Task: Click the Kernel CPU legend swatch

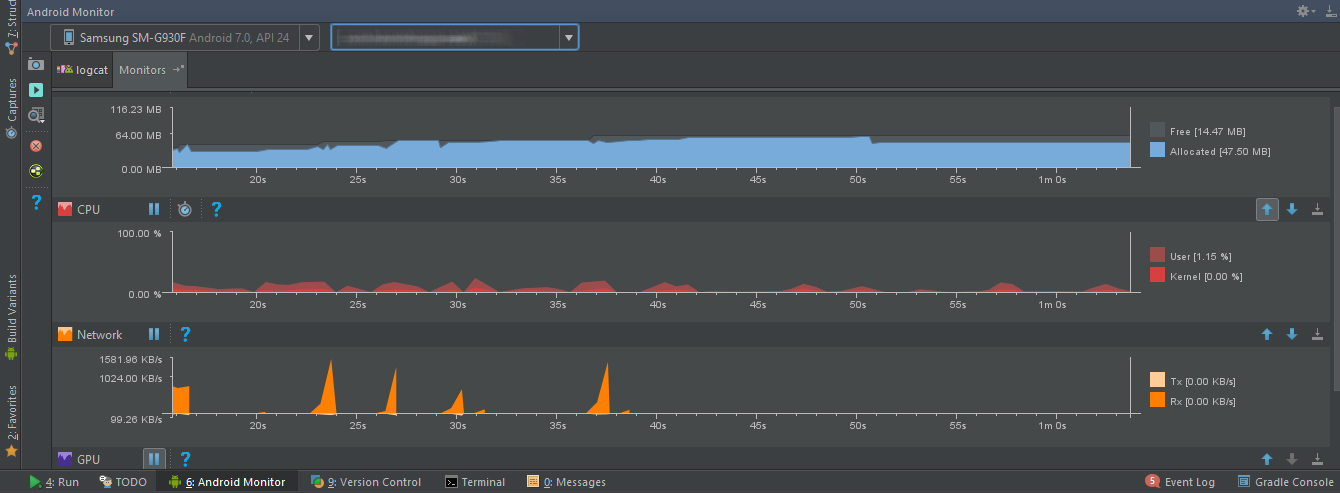Action: coord(1158,275)
